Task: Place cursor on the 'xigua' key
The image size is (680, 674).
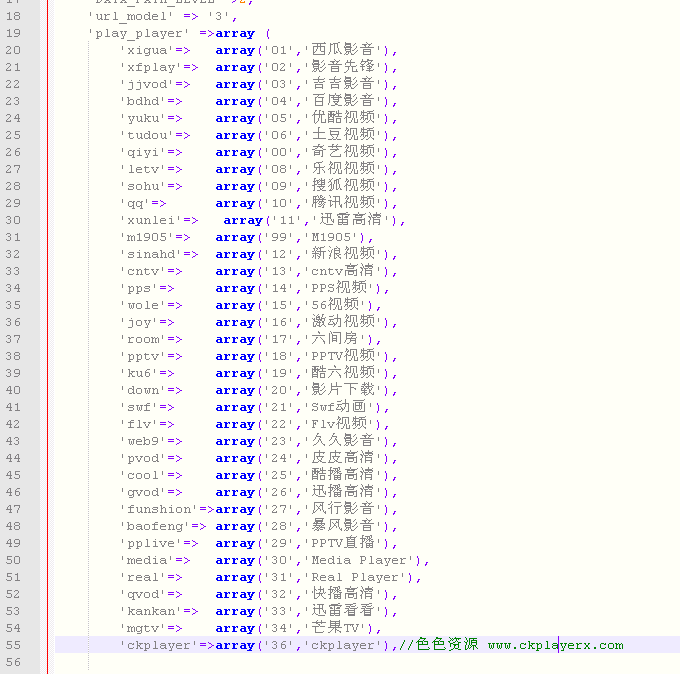Action: click(x=147, y=50)
